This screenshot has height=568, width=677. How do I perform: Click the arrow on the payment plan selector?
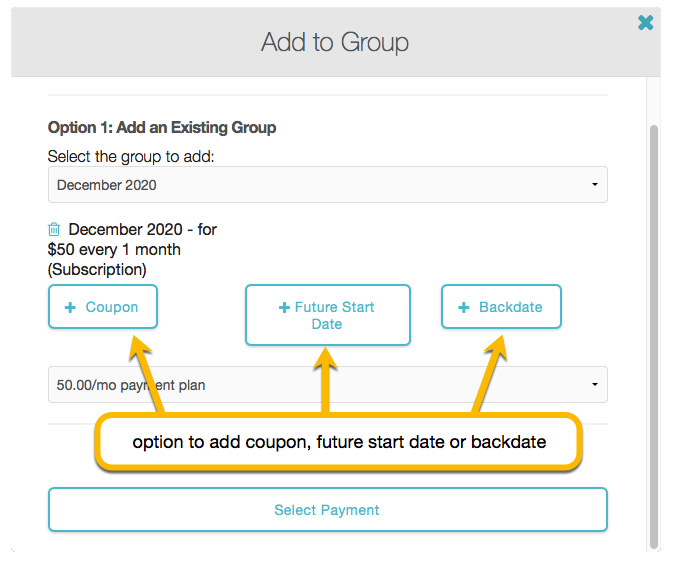pyautogui.click(x=595, y=384)
